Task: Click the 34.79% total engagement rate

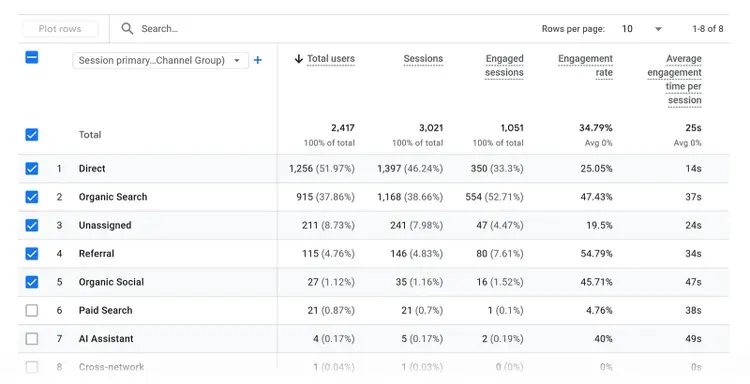Action: pyautogui.click(x=596, y=128)
